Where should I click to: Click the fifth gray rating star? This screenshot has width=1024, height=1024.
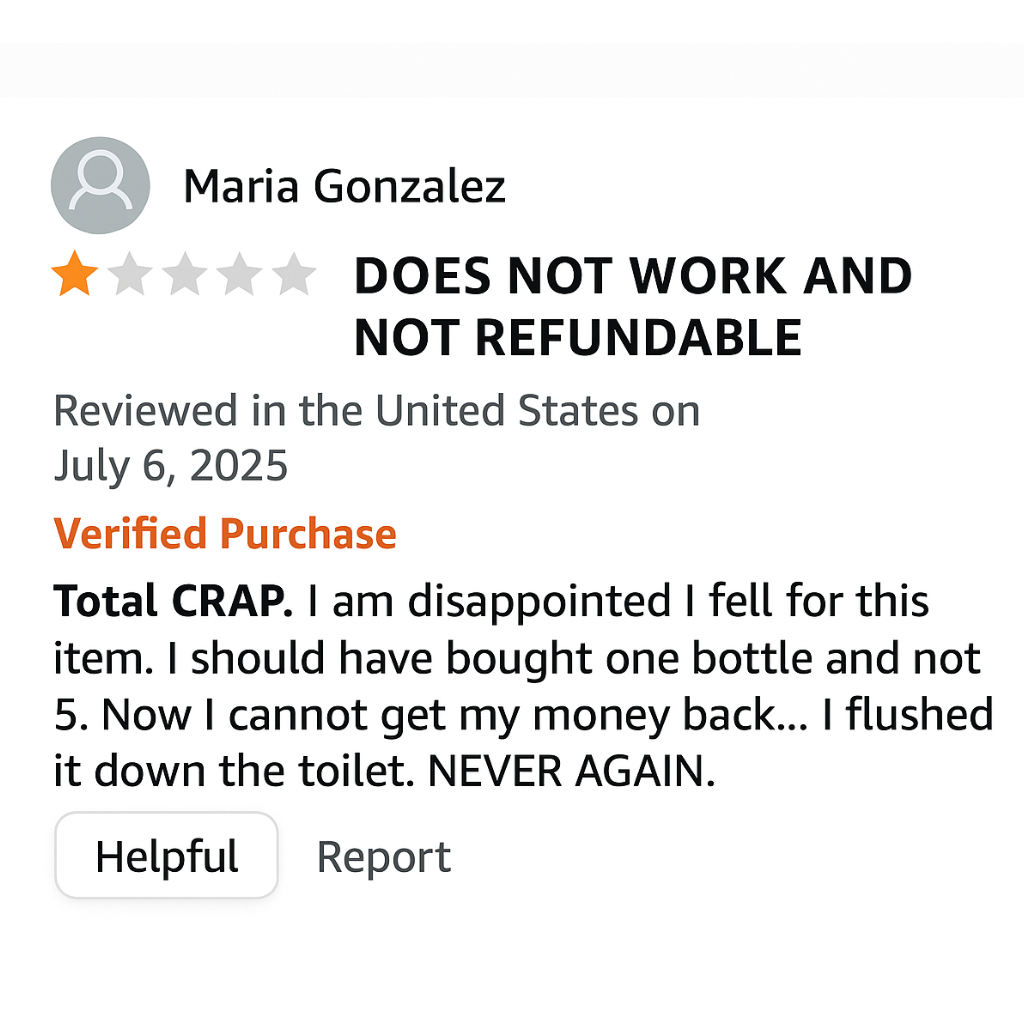294,275
